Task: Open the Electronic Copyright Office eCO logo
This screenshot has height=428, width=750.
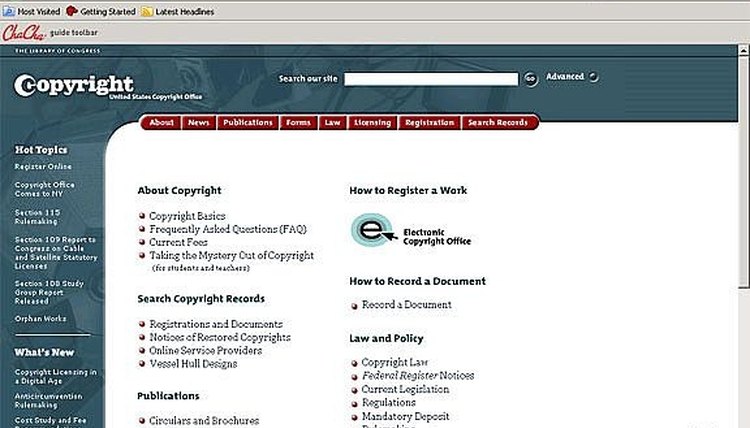Action: coord(411,231)
